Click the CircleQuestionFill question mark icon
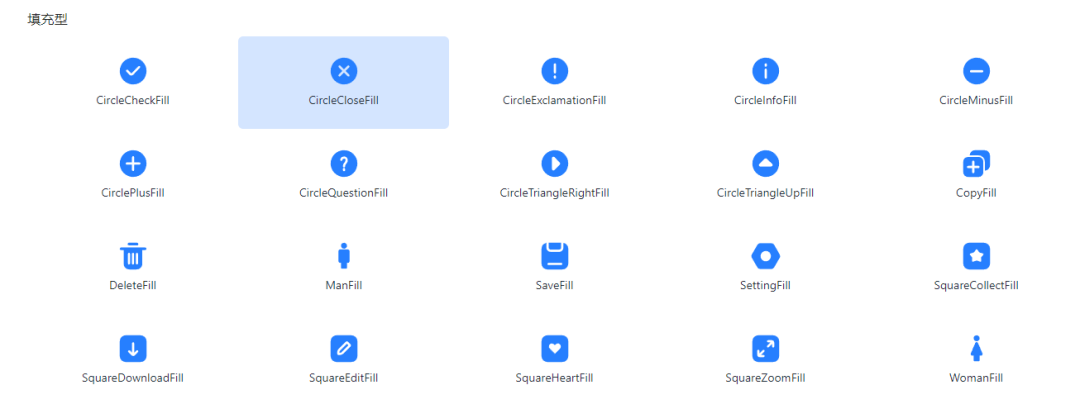The image size is (1080, 404). click(344, 163)
